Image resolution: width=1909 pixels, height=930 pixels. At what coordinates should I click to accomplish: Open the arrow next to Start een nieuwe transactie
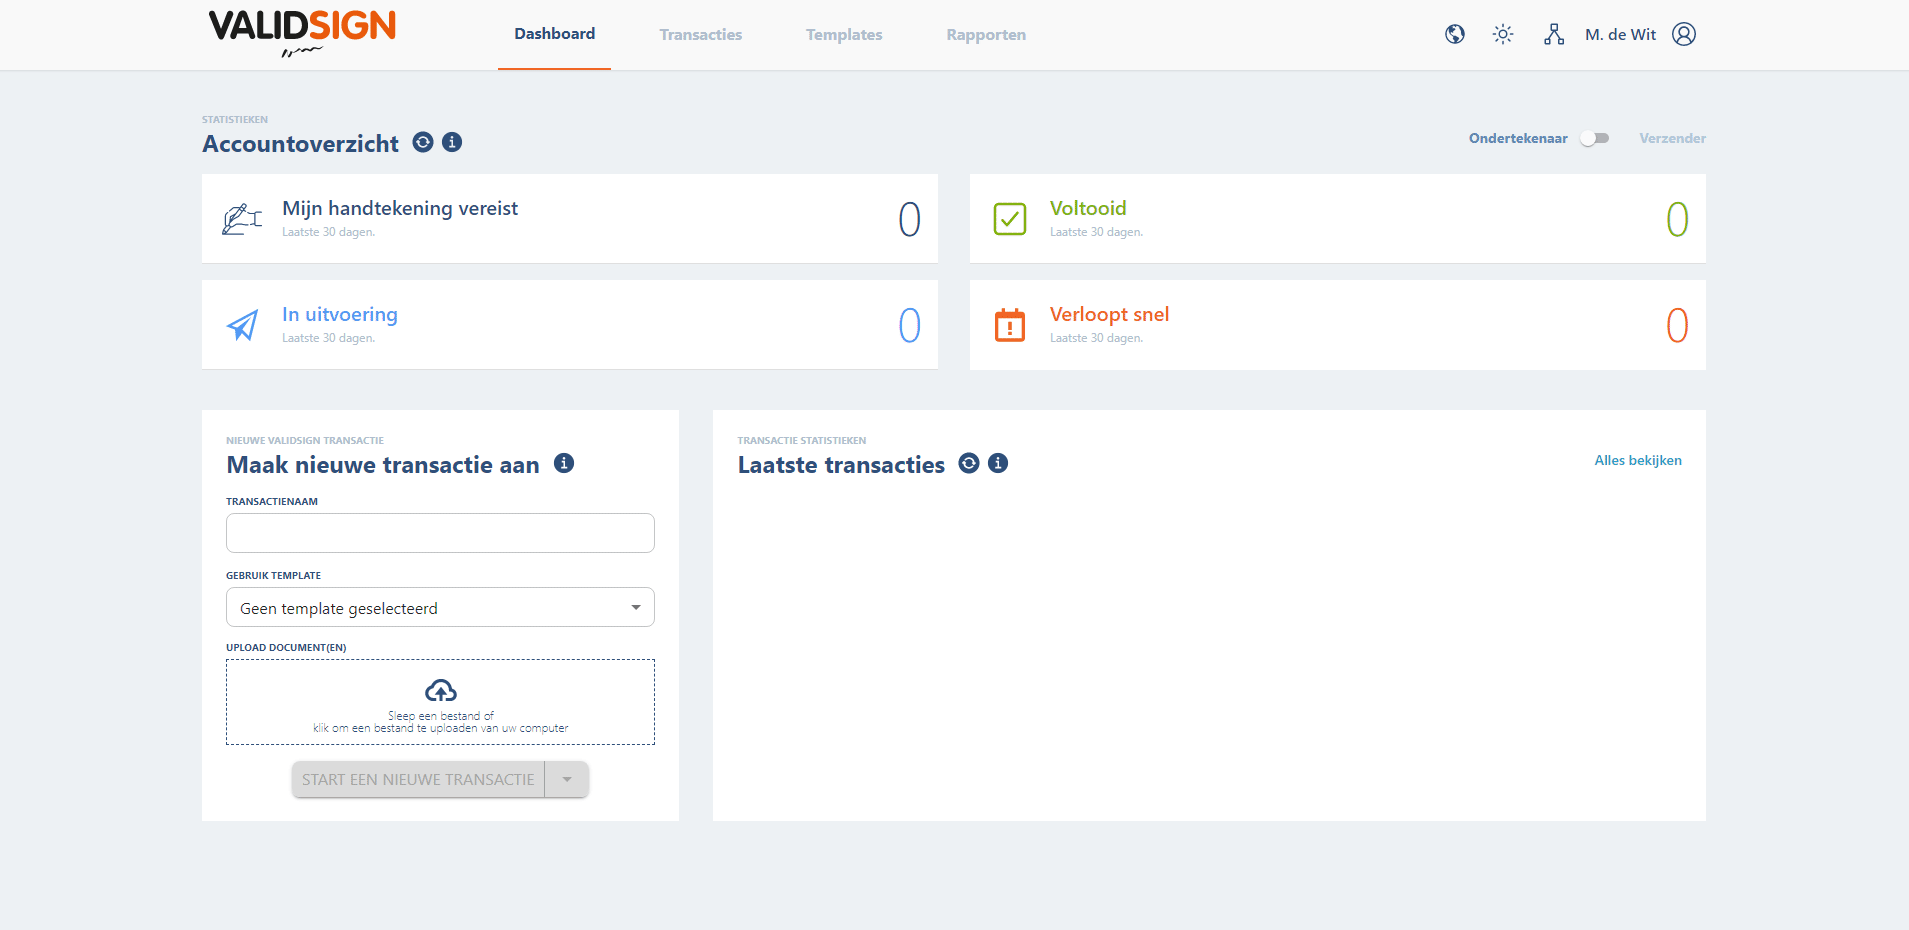567,779
